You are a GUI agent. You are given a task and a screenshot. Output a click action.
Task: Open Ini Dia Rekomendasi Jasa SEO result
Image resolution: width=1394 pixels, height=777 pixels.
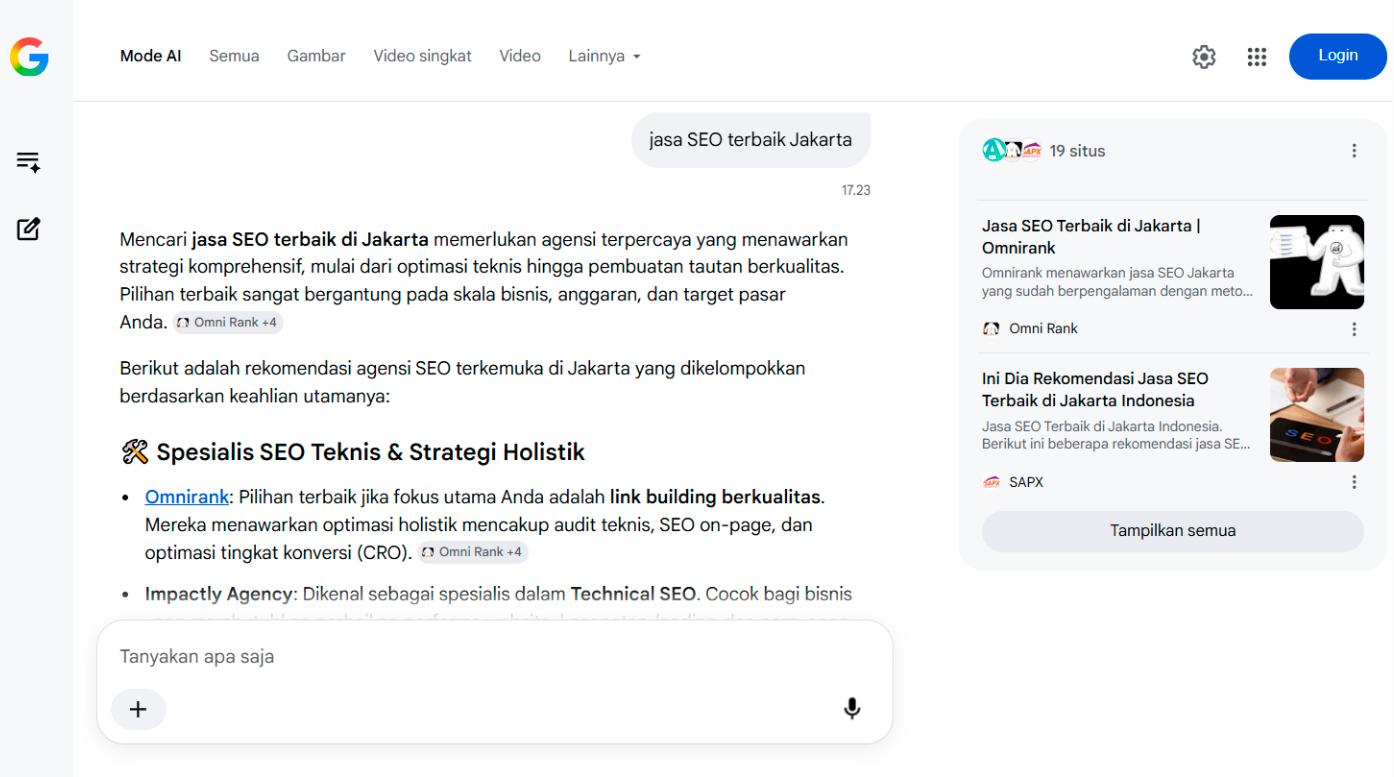(x=1095, y=390)
